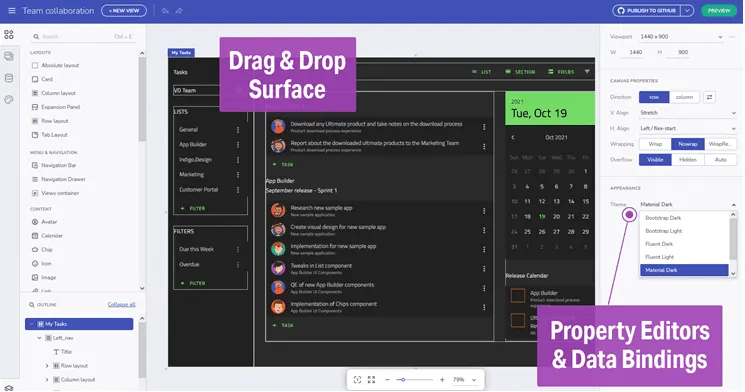The image size is (745, 392).
Task: Open the Publish to GitHub arrow dropdown
Action: [687, 10]
